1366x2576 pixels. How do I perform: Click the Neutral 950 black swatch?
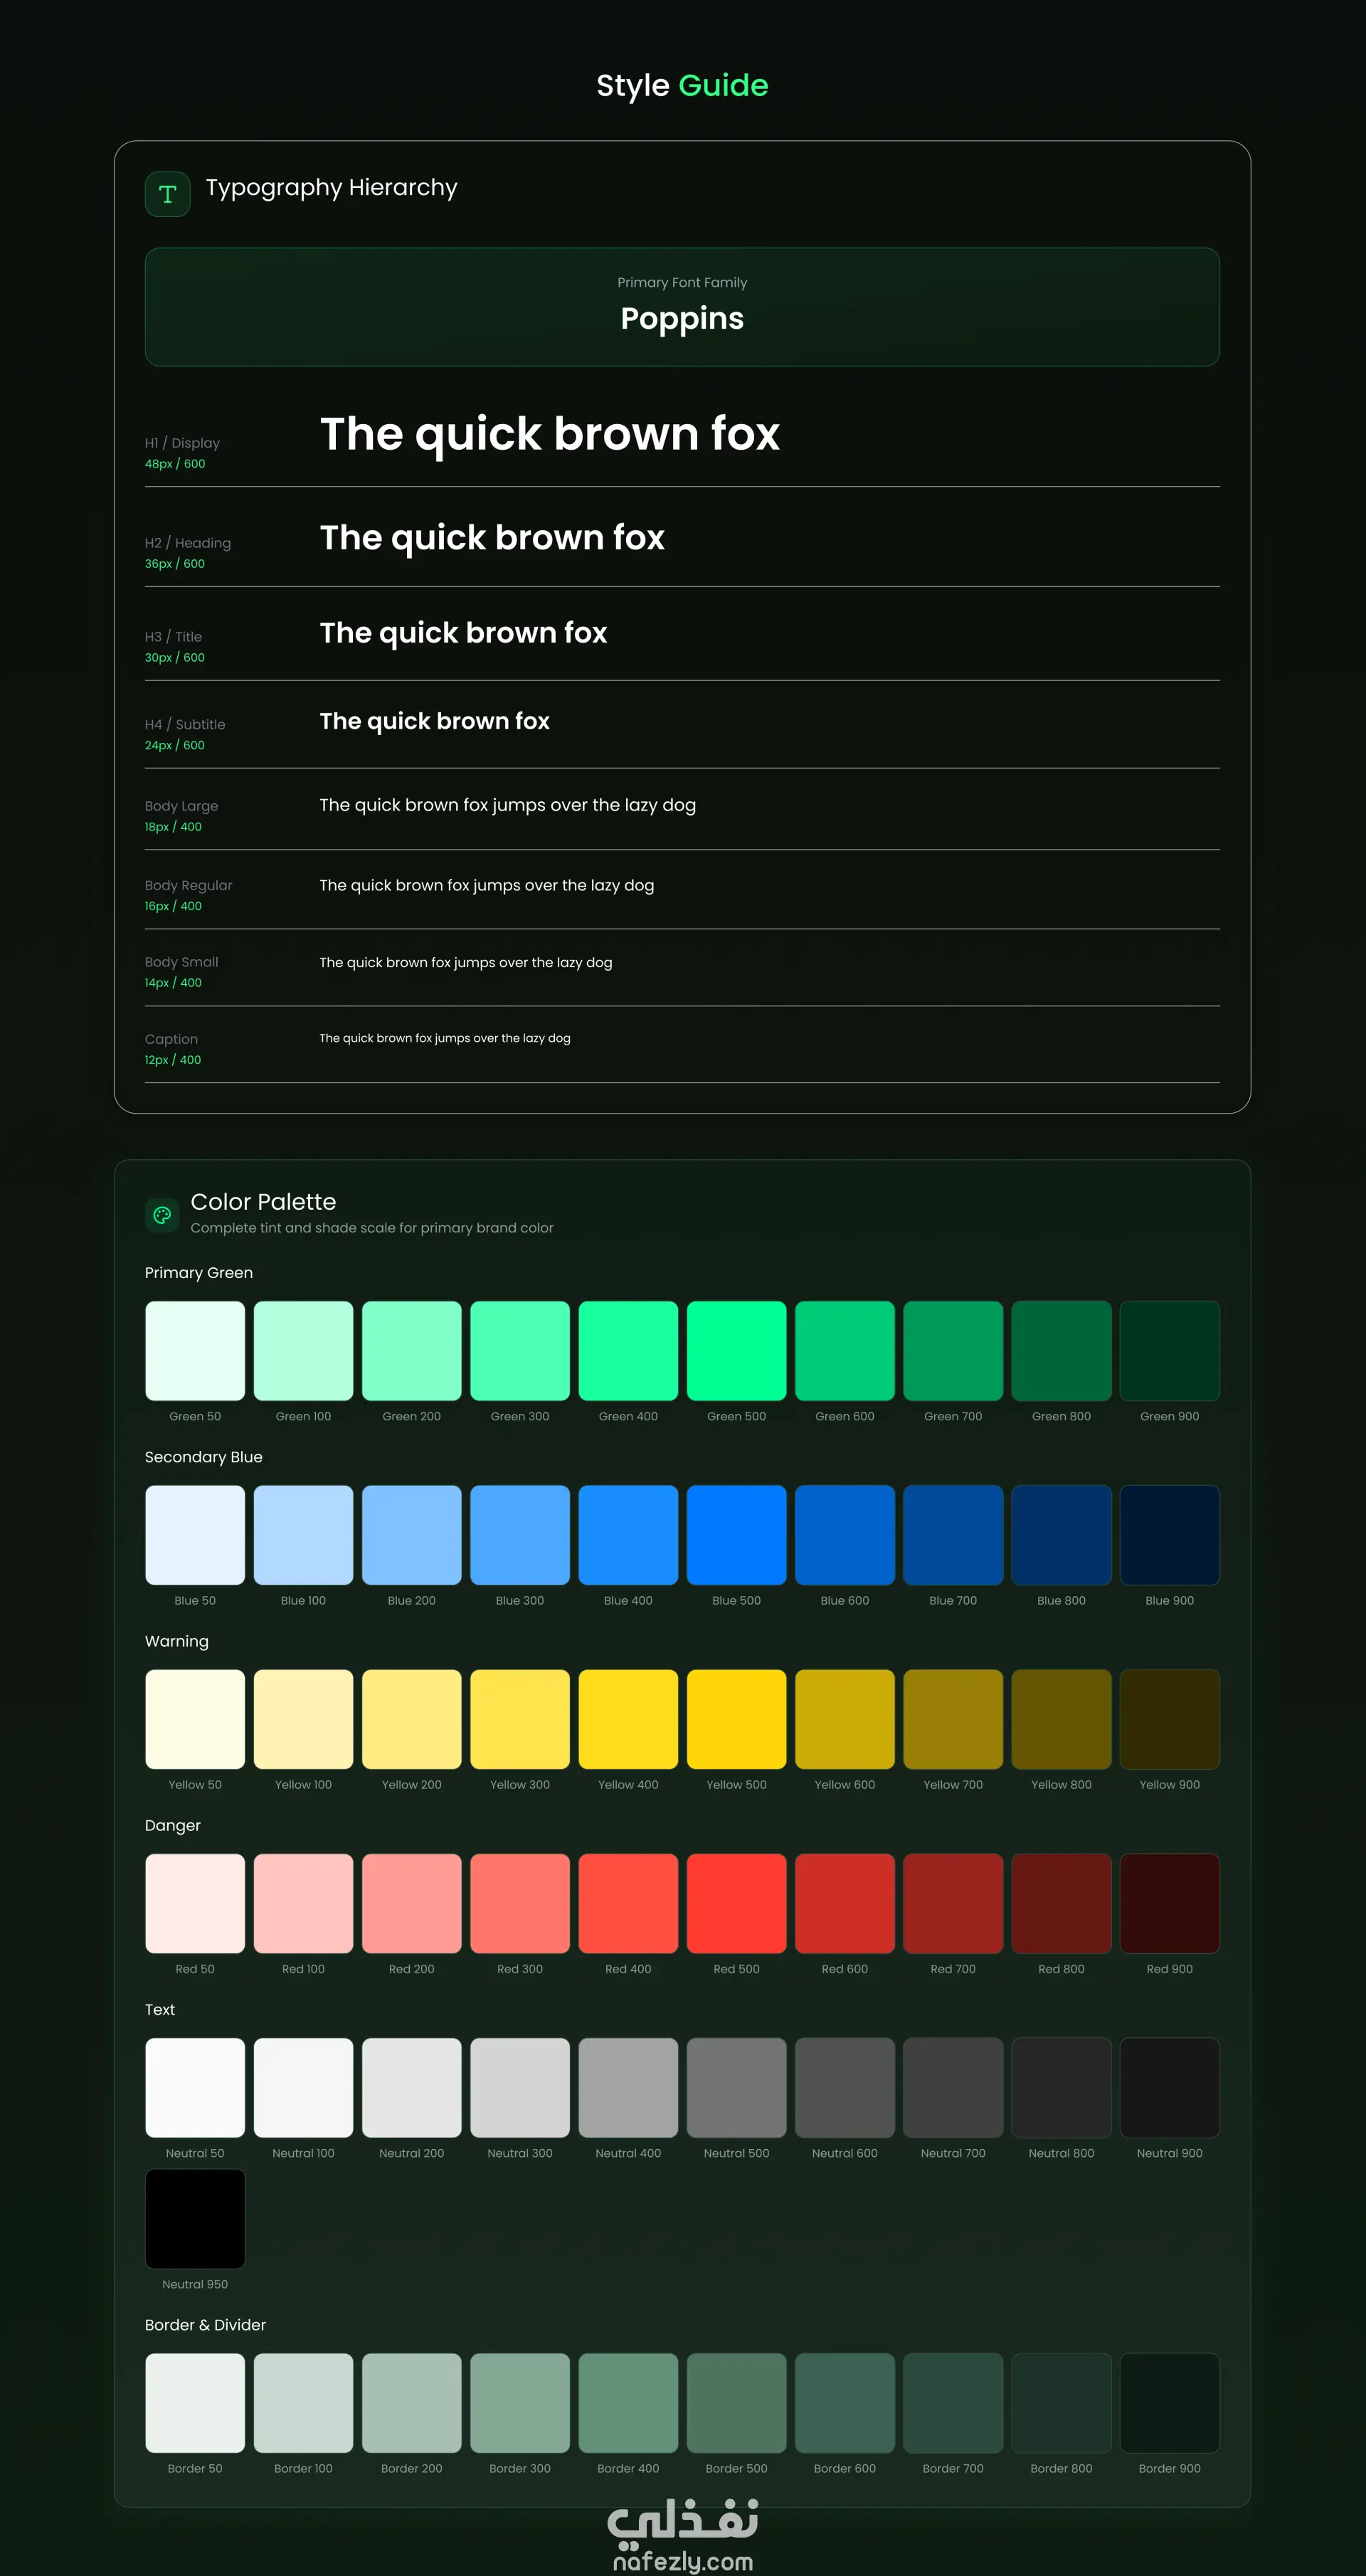pyautogui.click(x=195, y=2218)
